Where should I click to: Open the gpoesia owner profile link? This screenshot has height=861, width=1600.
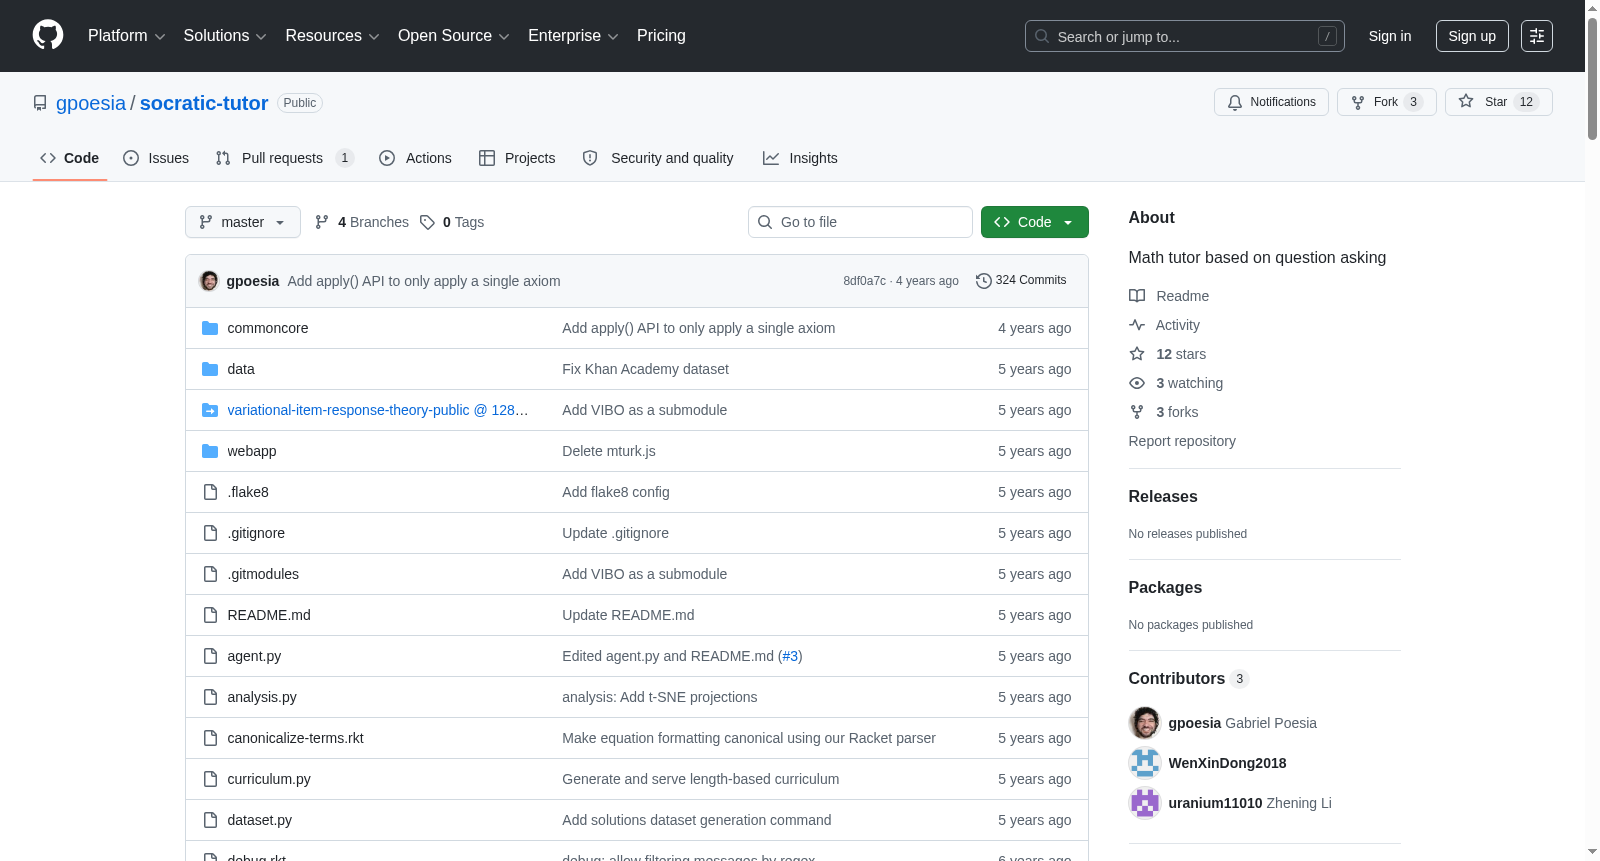(x=91, y=103)
